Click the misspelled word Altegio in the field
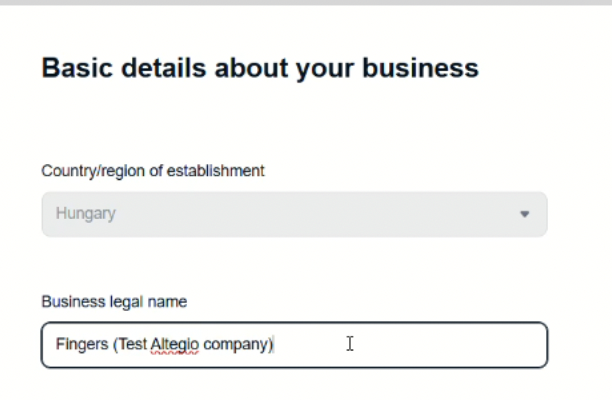This screenshot has height=400, width=612. (x=174, y=345)
